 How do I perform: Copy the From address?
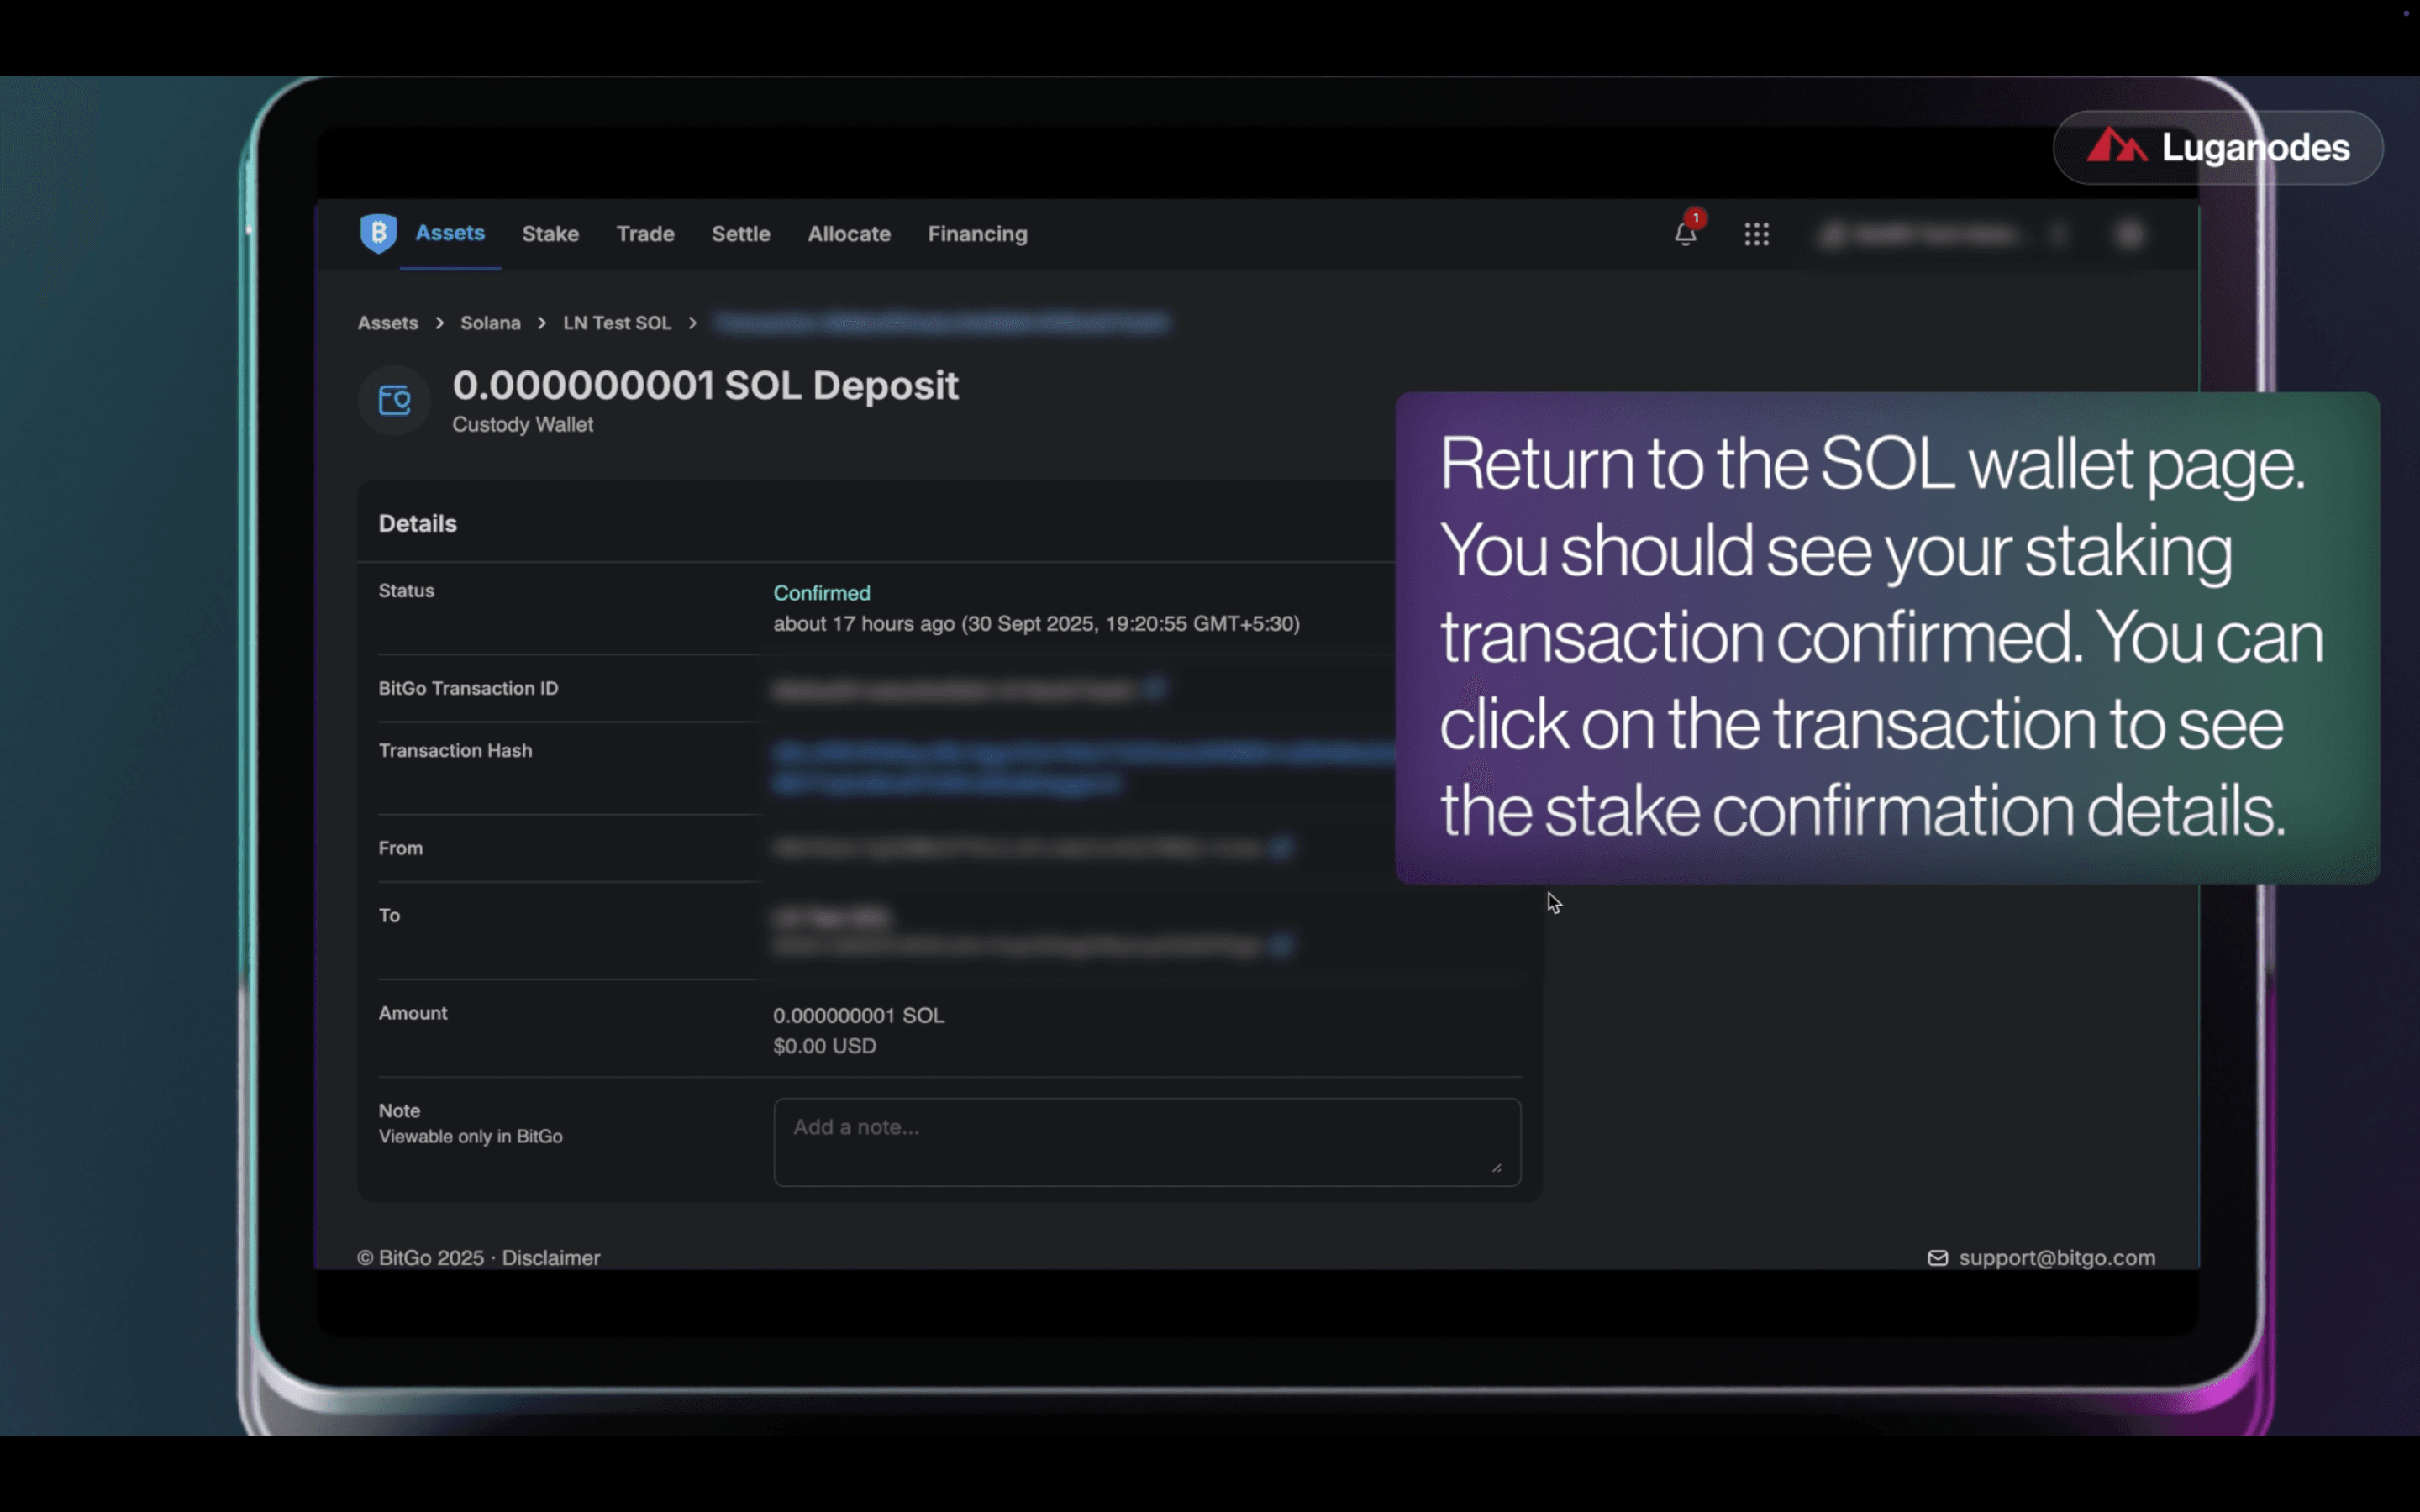click(x=1281, y=848)
